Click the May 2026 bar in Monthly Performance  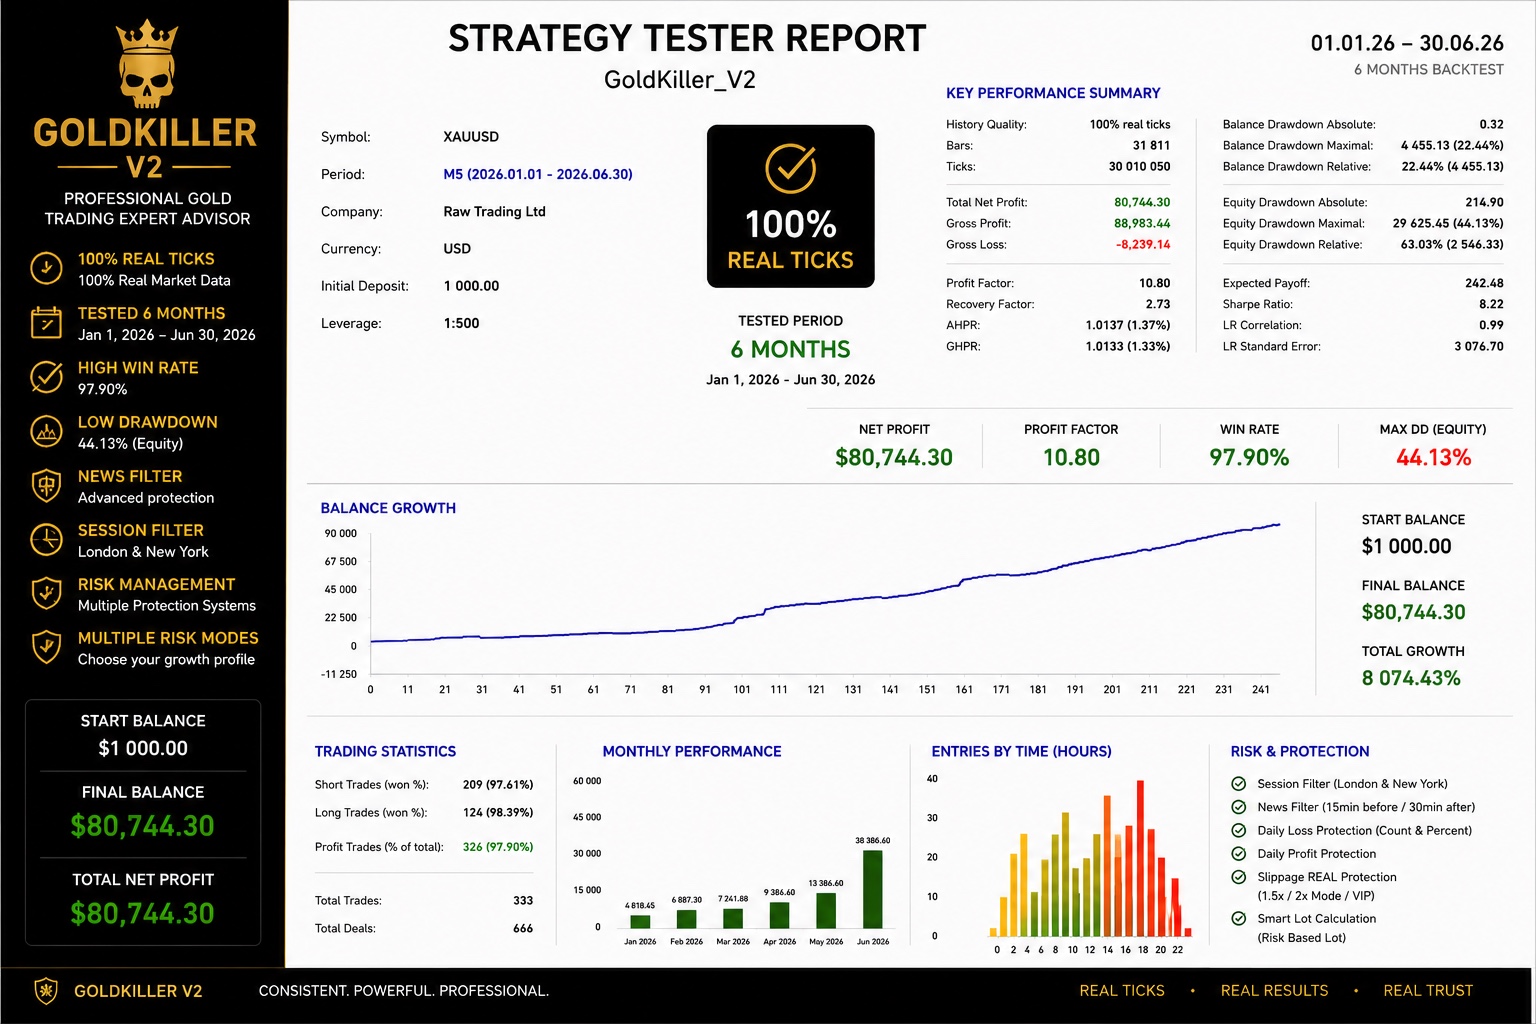(826, 910)
